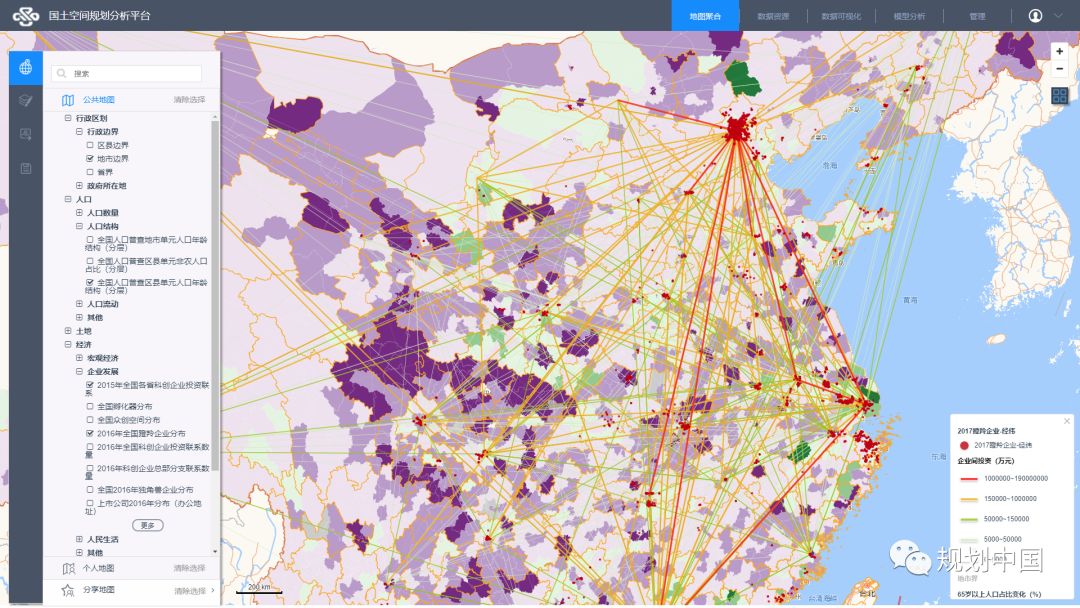
Task: Open the layers stack icon in sidebar
Action: 25,100
